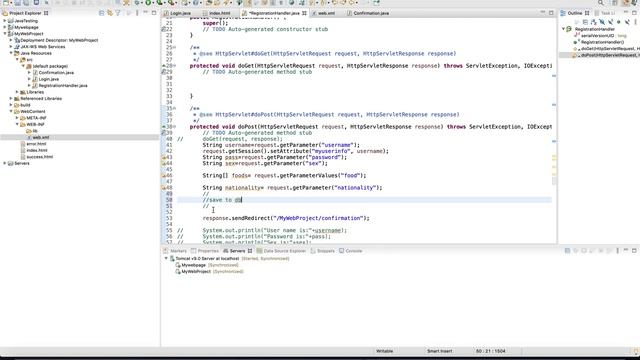
Task: Open Servers view menu (three dots)
Action: click(617, 251)
